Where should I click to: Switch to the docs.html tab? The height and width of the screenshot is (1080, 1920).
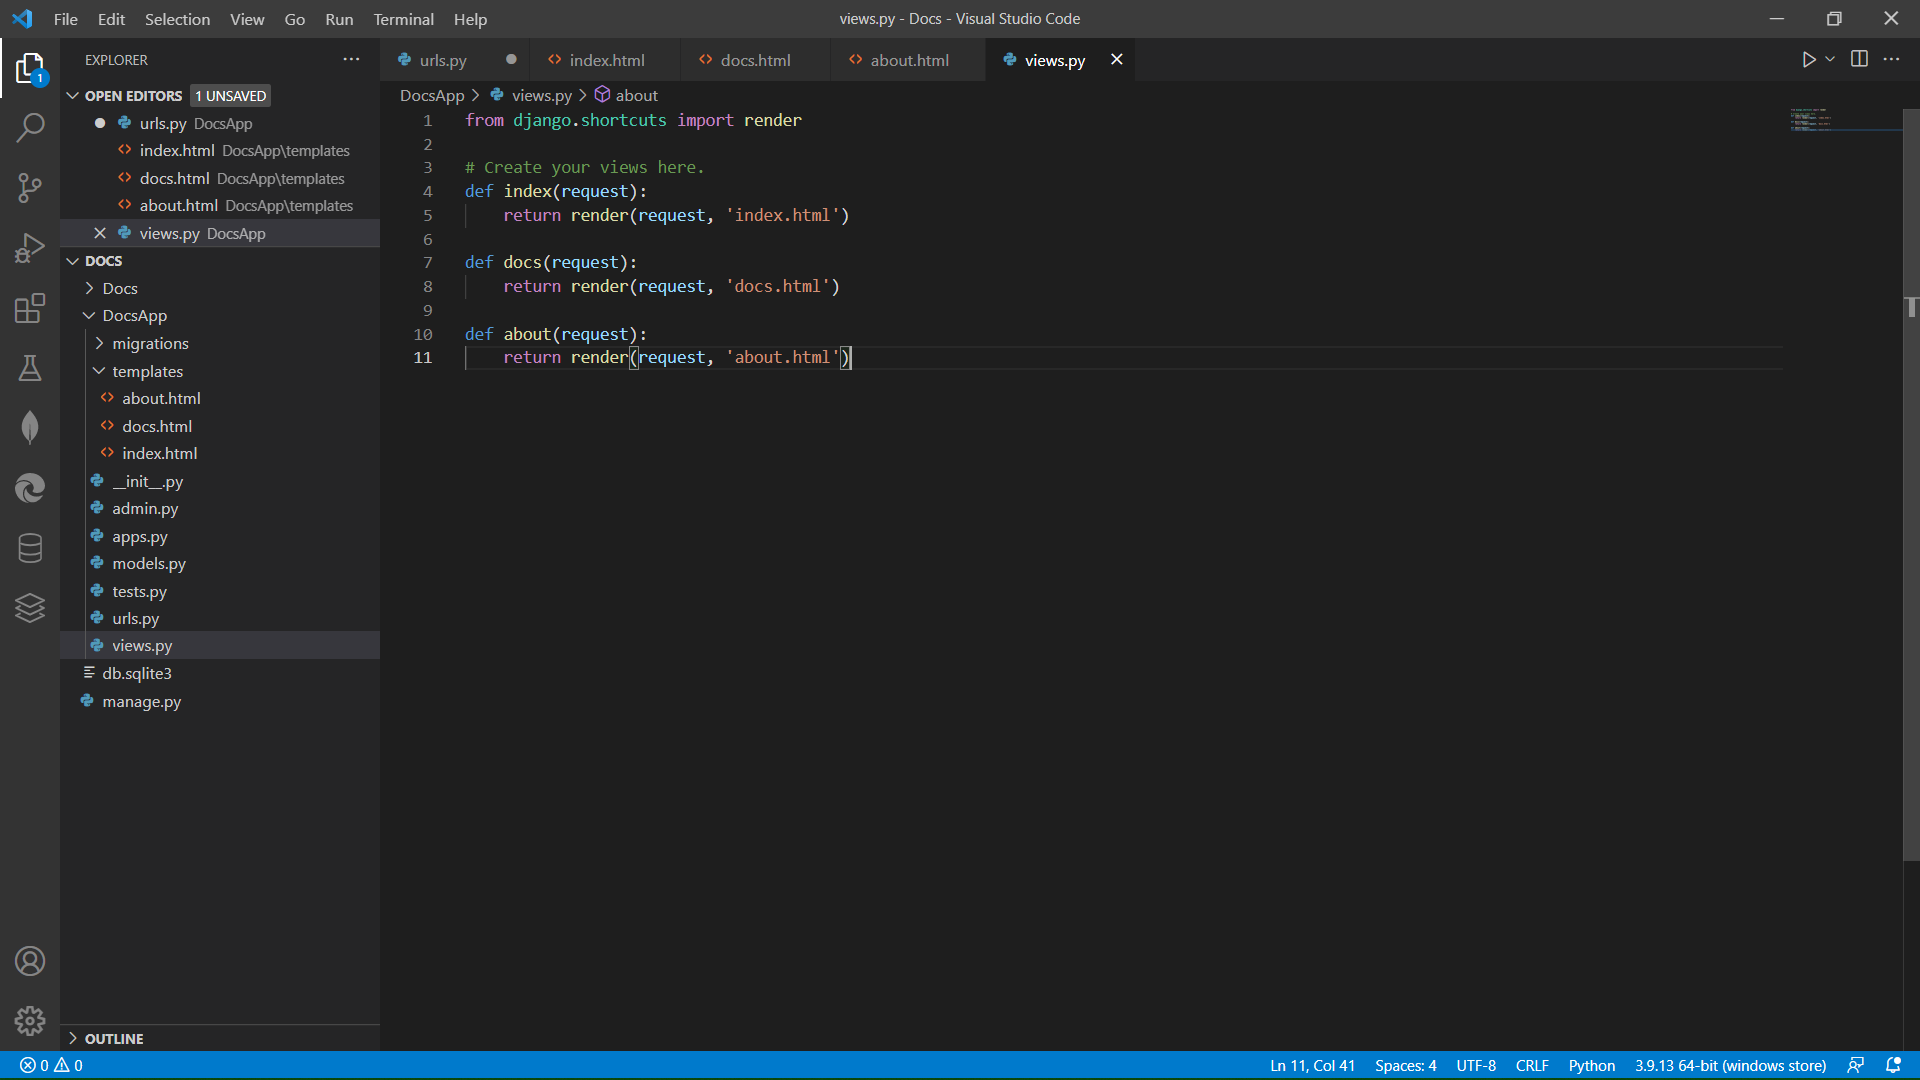[755, 60]
